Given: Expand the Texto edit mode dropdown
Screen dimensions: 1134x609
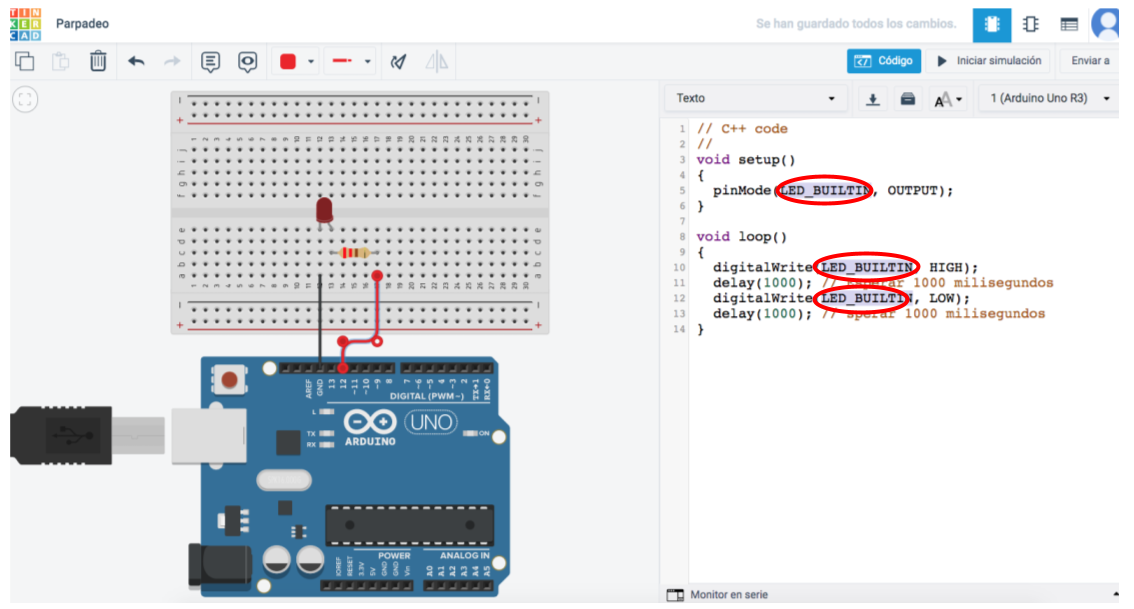Looking at the screenshot, I should click(755, 99).
